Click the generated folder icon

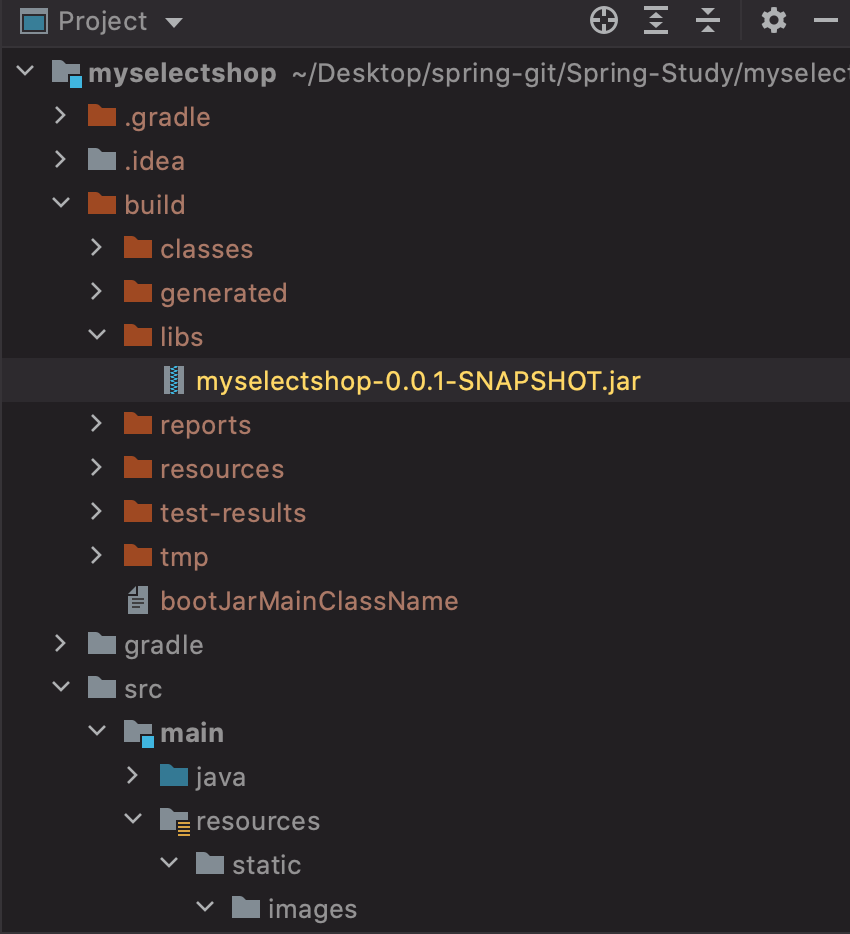138,292
